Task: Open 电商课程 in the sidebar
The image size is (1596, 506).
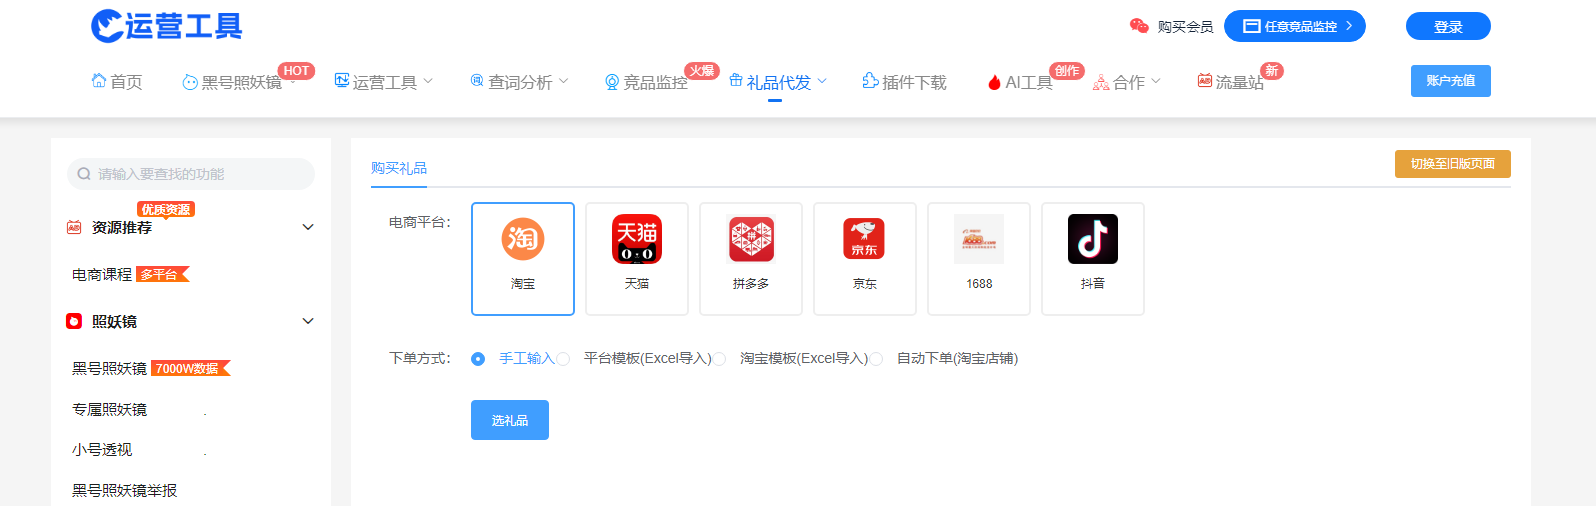Action: [x=102, y=274]
